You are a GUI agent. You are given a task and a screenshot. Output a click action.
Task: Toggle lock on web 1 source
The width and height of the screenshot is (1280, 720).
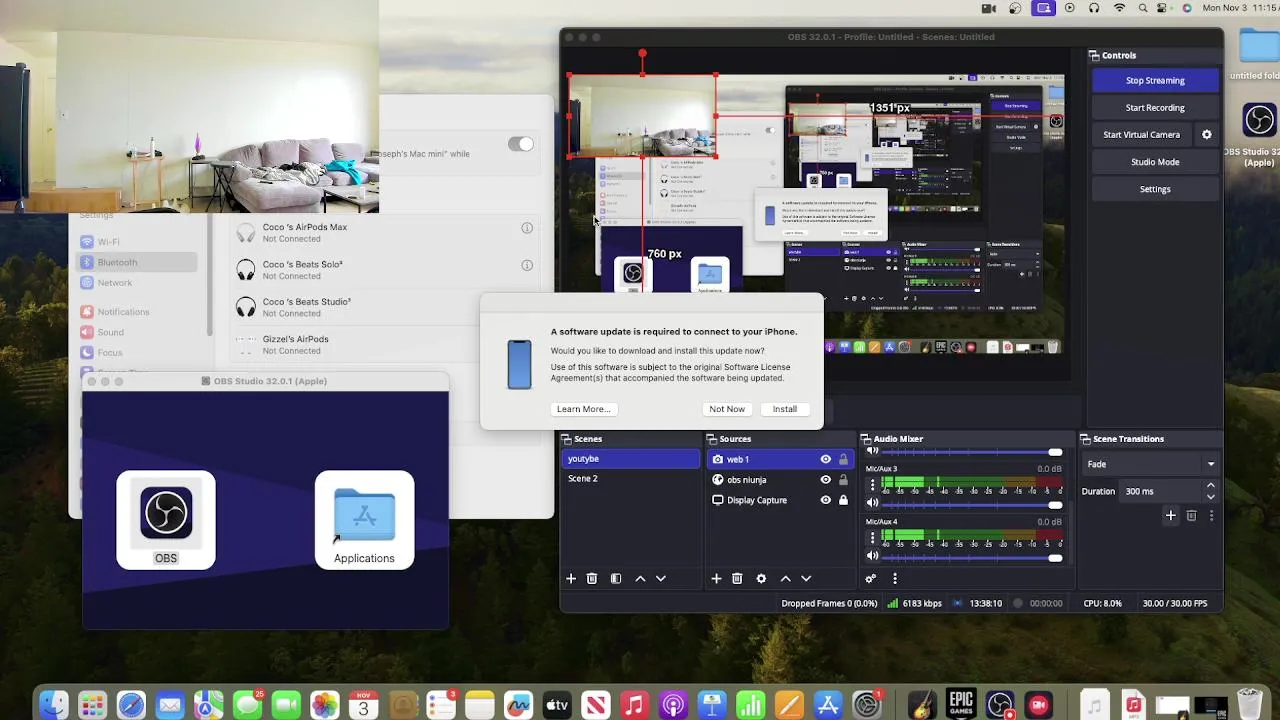pyautogui.click(x=843, y=459)
